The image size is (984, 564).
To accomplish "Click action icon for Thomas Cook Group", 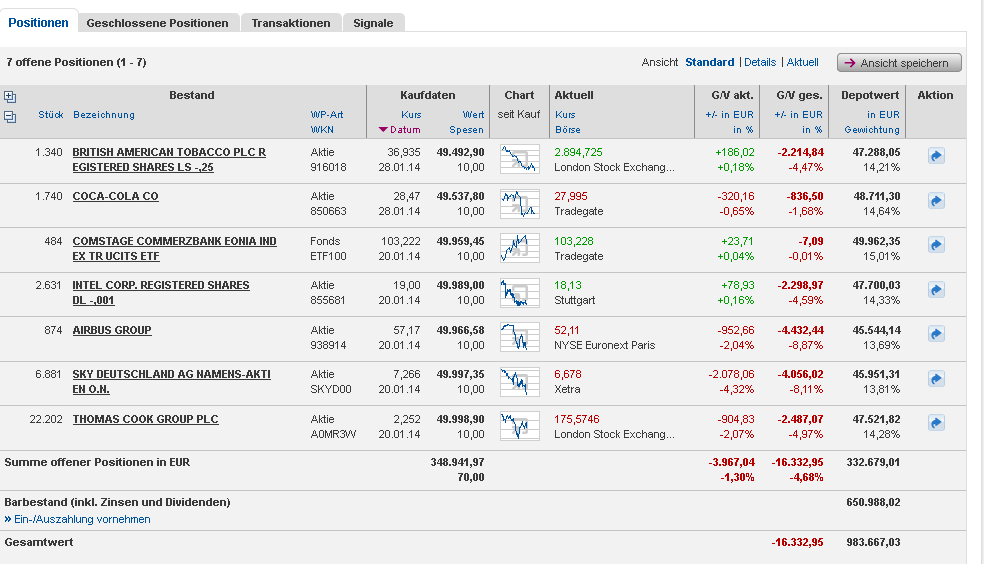I will [x=936, y=423].
